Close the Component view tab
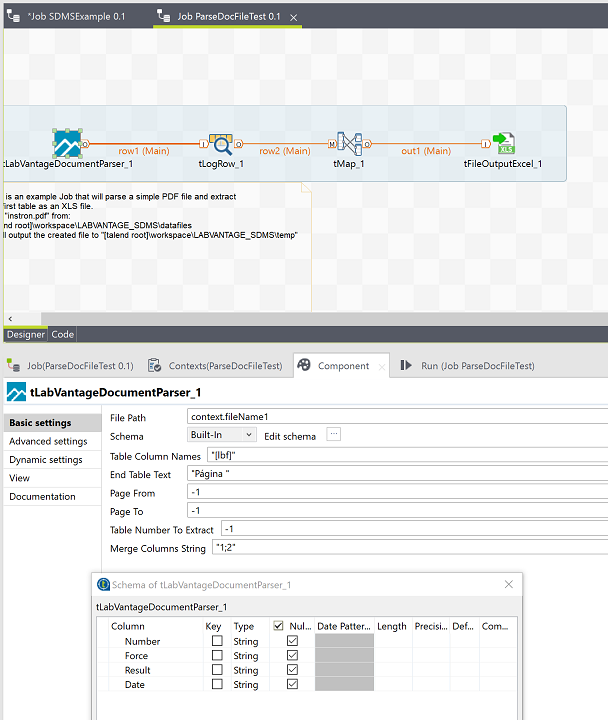The width and height of the screenshot is (608, 720). pyautogui.click(x=382, y=366)
